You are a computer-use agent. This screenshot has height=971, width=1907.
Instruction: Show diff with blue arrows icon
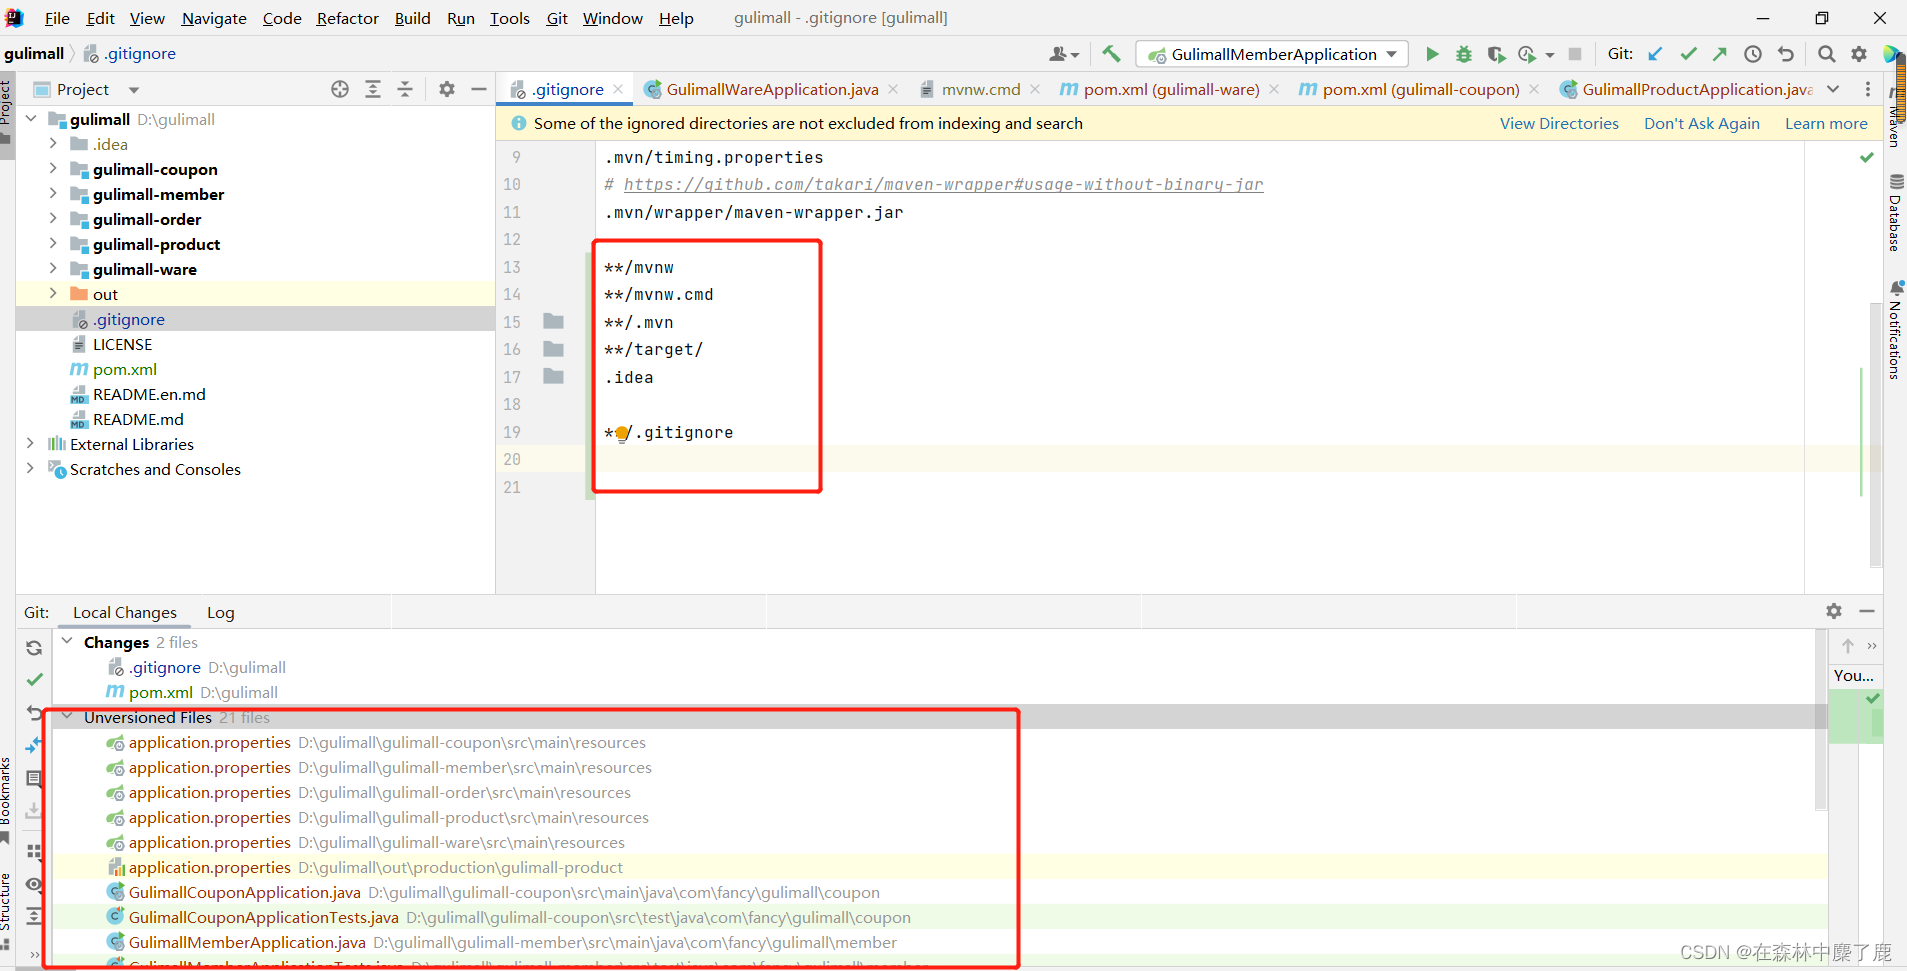[x=34, y=746]
